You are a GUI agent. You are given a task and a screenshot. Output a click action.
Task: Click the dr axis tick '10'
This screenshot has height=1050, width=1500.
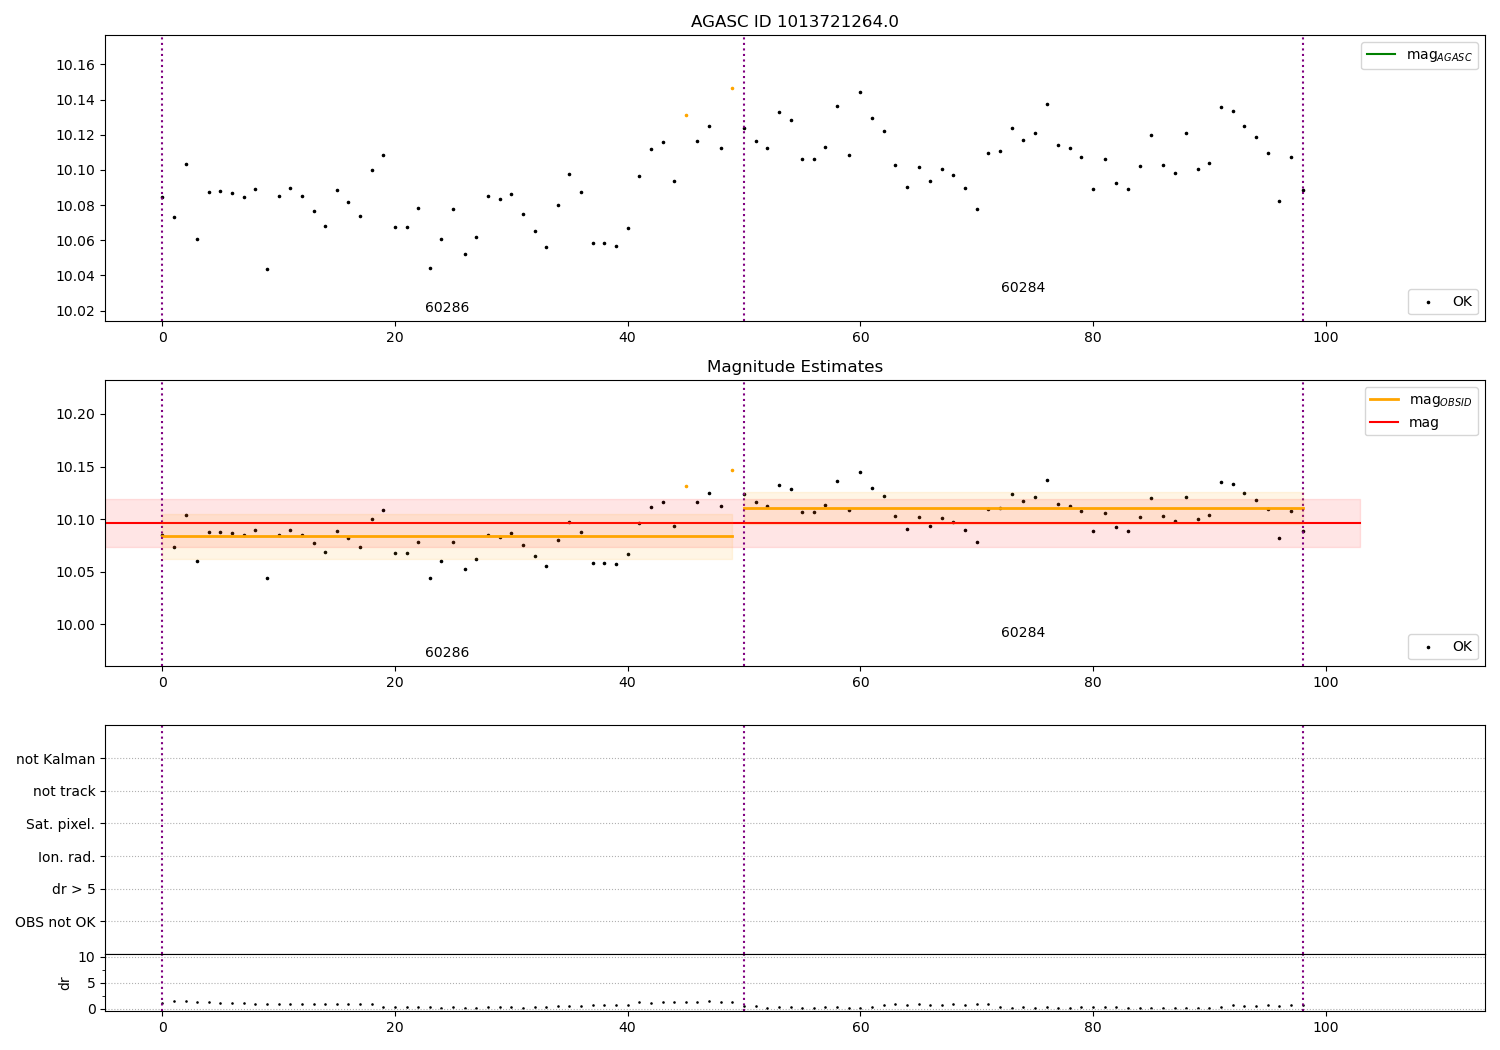tap(86, 957)
